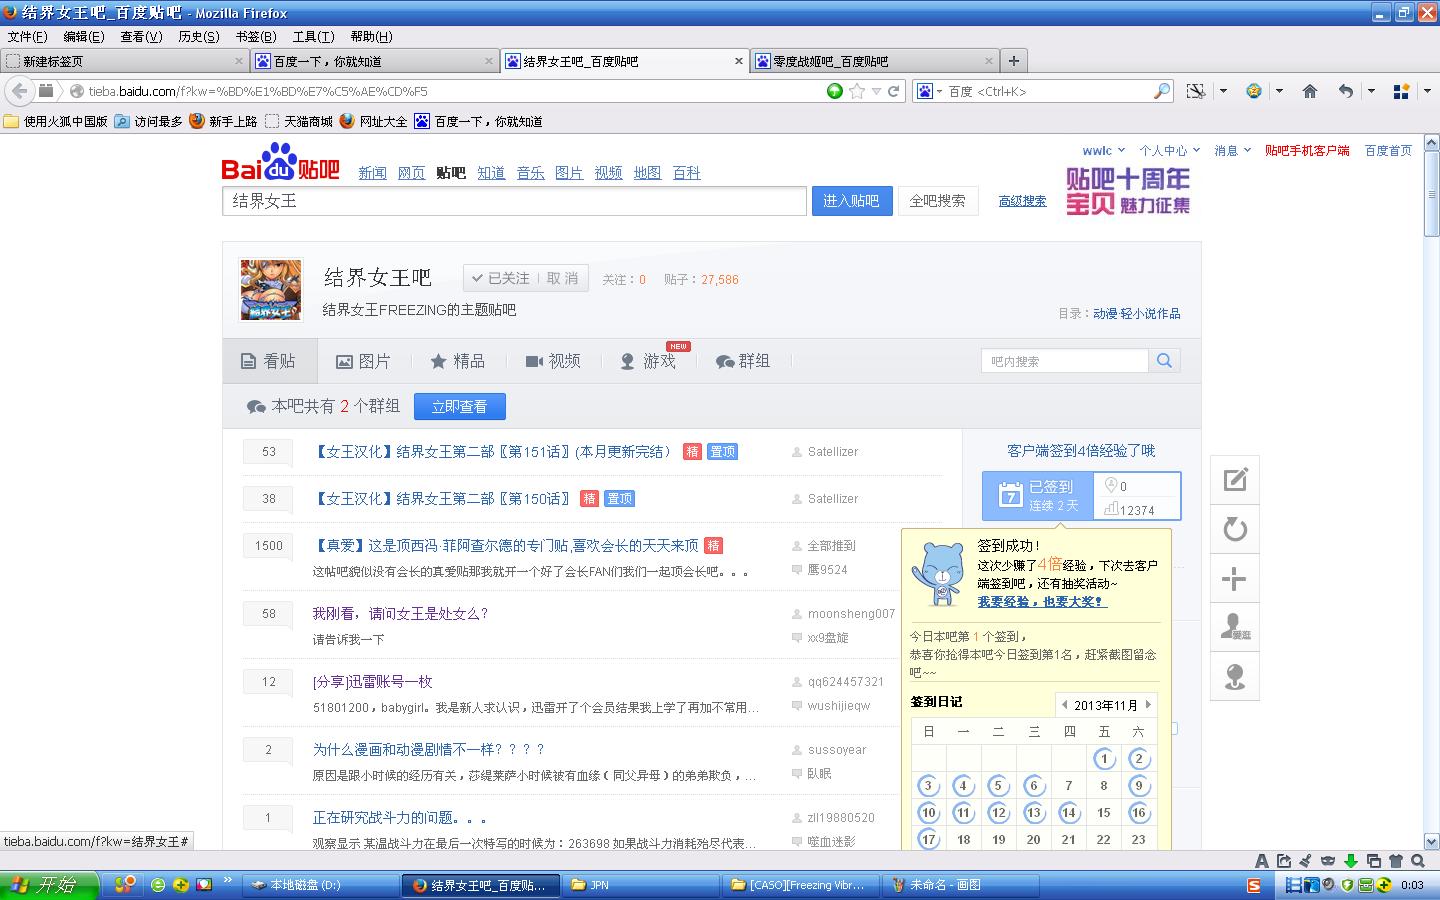
Task: Open the 我要经验，也要大奖 link
Action: click(x=1040, y=602)
